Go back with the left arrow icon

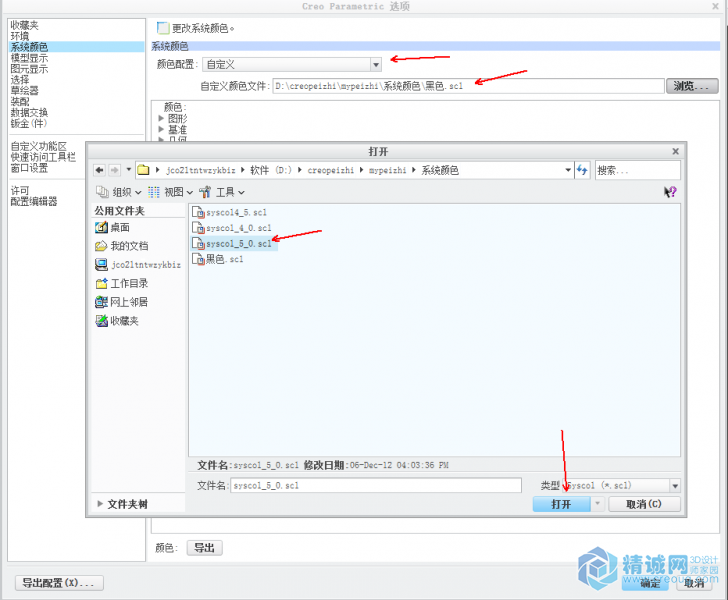click(x=99, y=170)
